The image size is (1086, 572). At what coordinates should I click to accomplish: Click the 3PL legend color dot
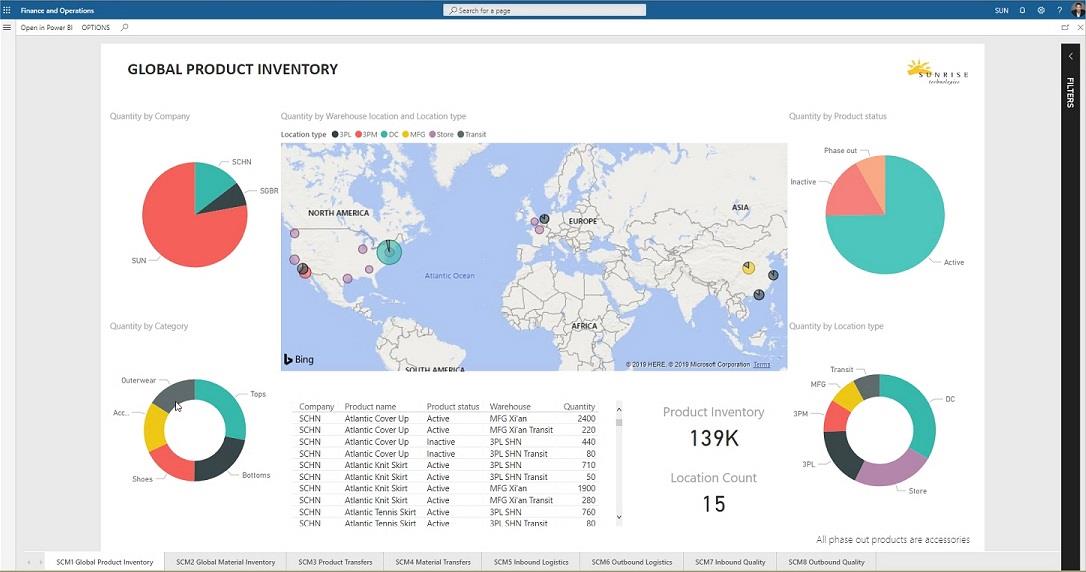click(335, 134)
